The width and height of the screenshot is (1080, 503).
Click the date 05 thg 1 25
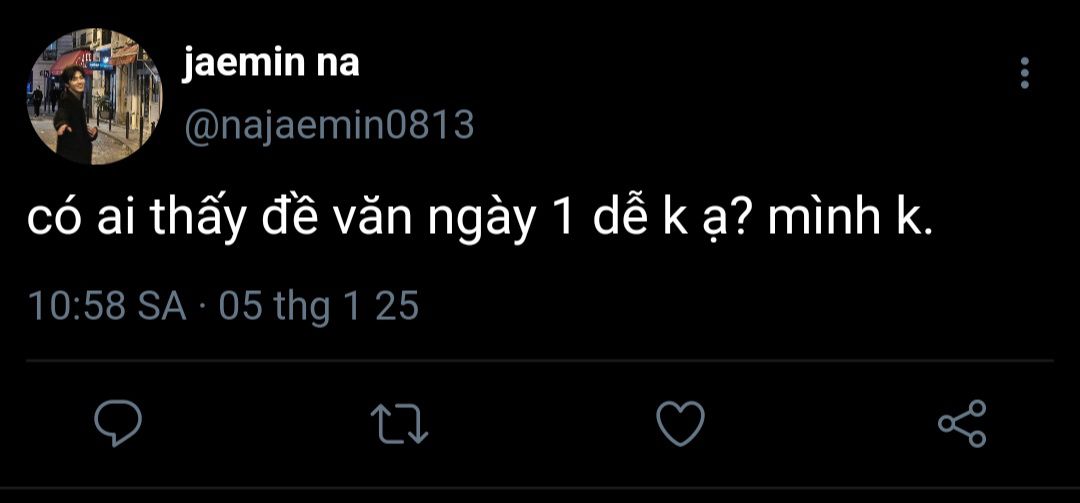point(319,307)
